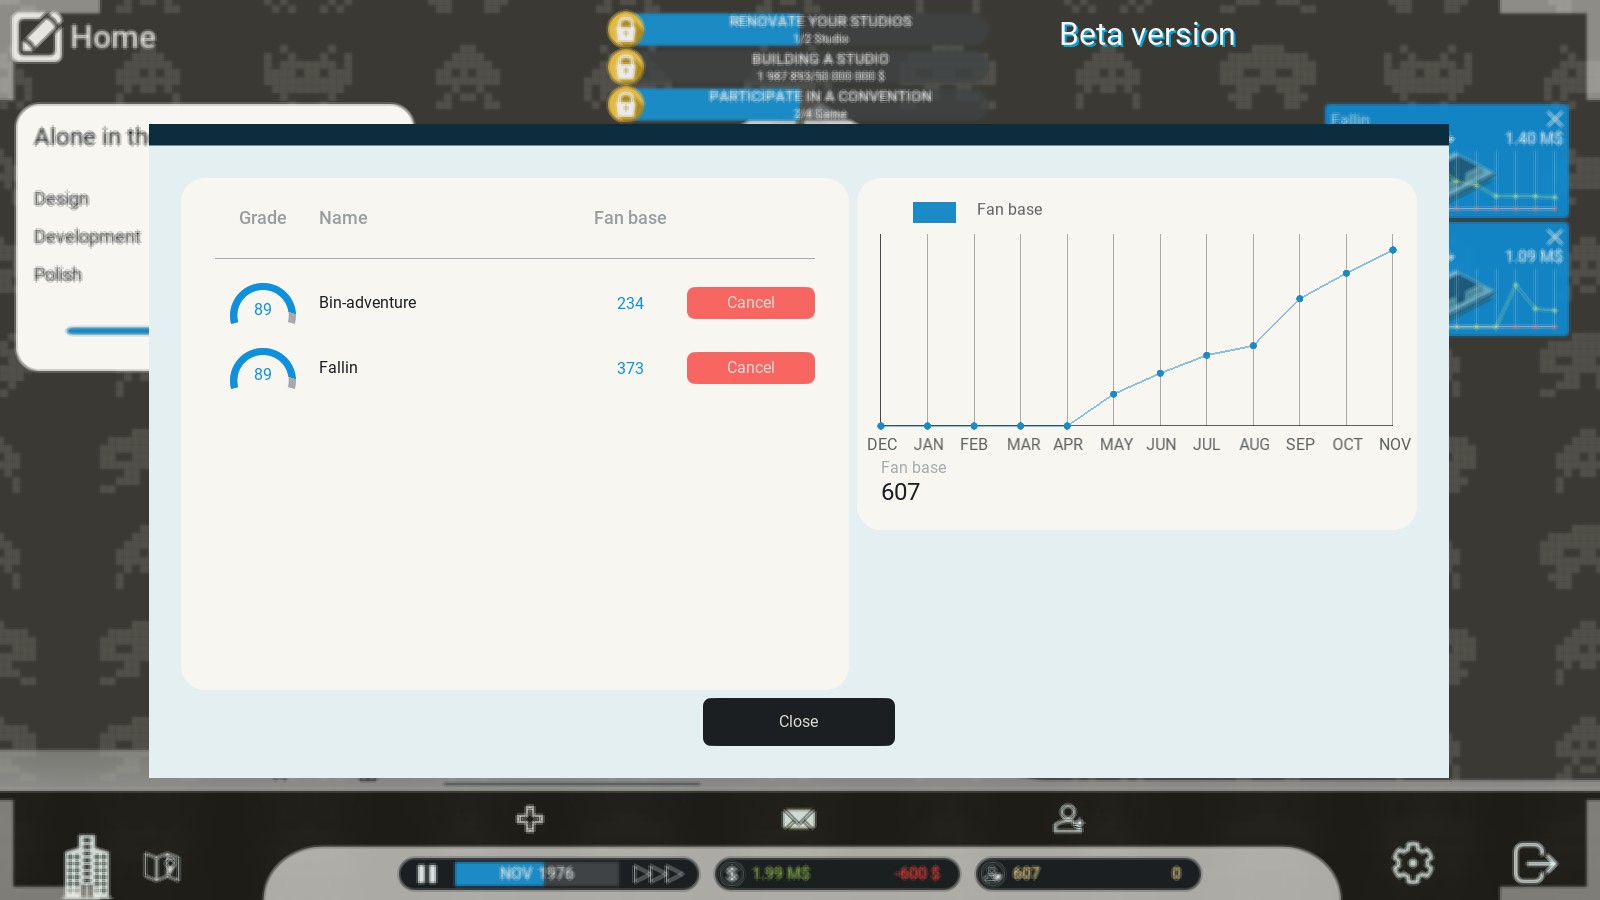This screenshot has height=900, width=1600.
Task: Open the map icon
Action: click(x=162, y=866)
